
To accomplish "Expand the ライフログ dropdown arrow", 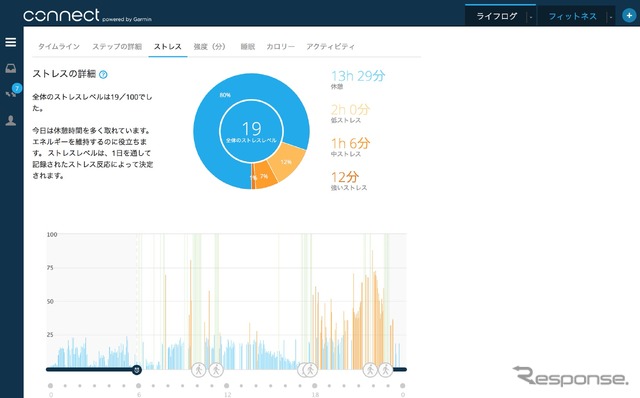I will pos(531,17).
